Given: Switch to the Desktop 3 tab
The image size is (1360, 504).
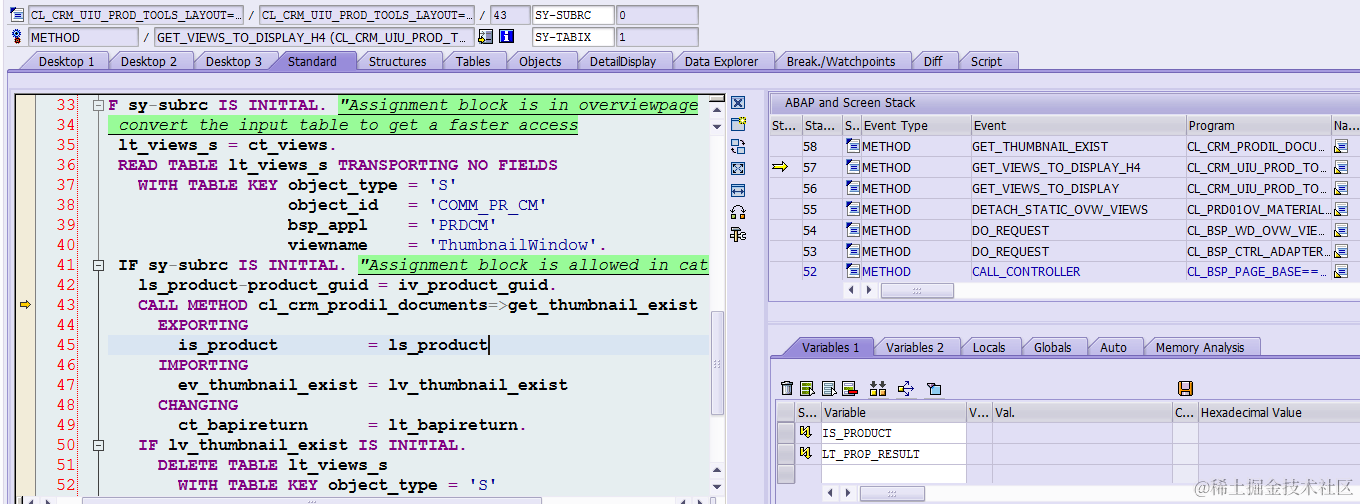Looking at the screenshot, I should pyautogui.click(x=234, y=62).
